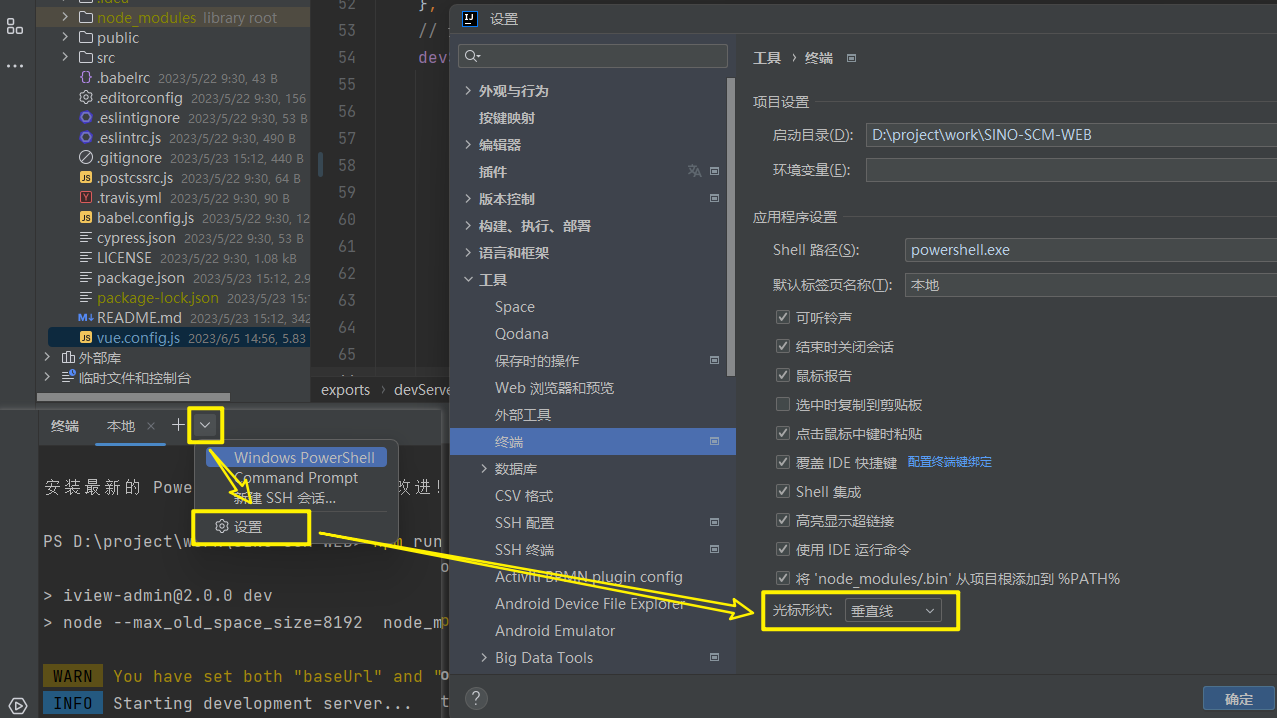Expand the 外观与行为 settings category
1277x718 pixels.
(468, 91)
